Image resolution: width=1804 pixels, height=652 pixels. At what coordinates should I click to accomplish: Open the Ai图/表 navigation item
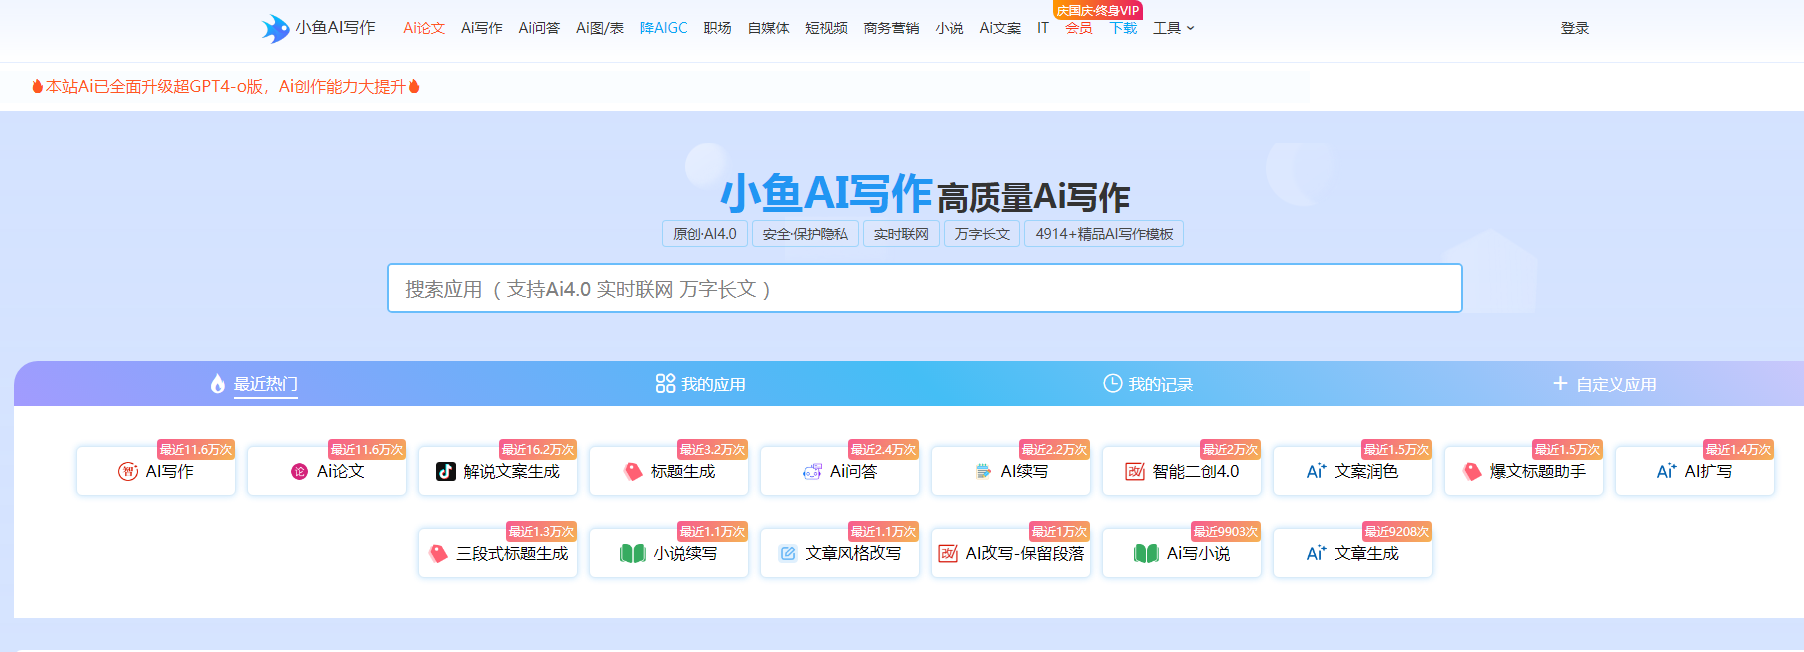coord(600,28)
